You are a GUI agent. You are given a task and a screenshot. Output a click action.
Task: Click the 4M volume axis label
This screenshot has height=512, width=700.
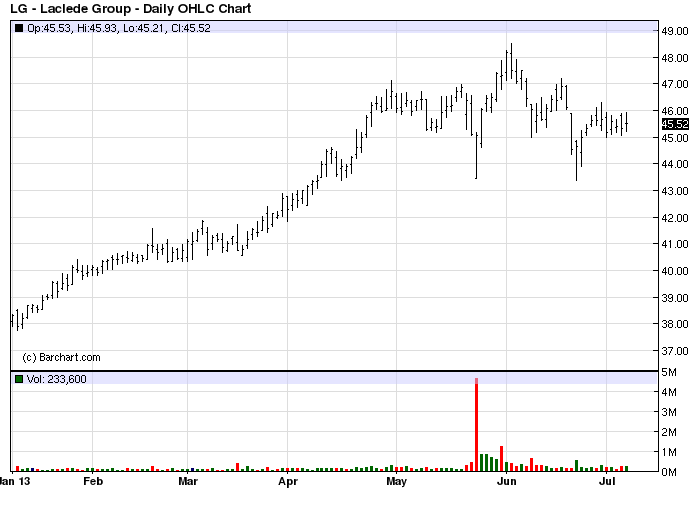click(x=669, y=392)
